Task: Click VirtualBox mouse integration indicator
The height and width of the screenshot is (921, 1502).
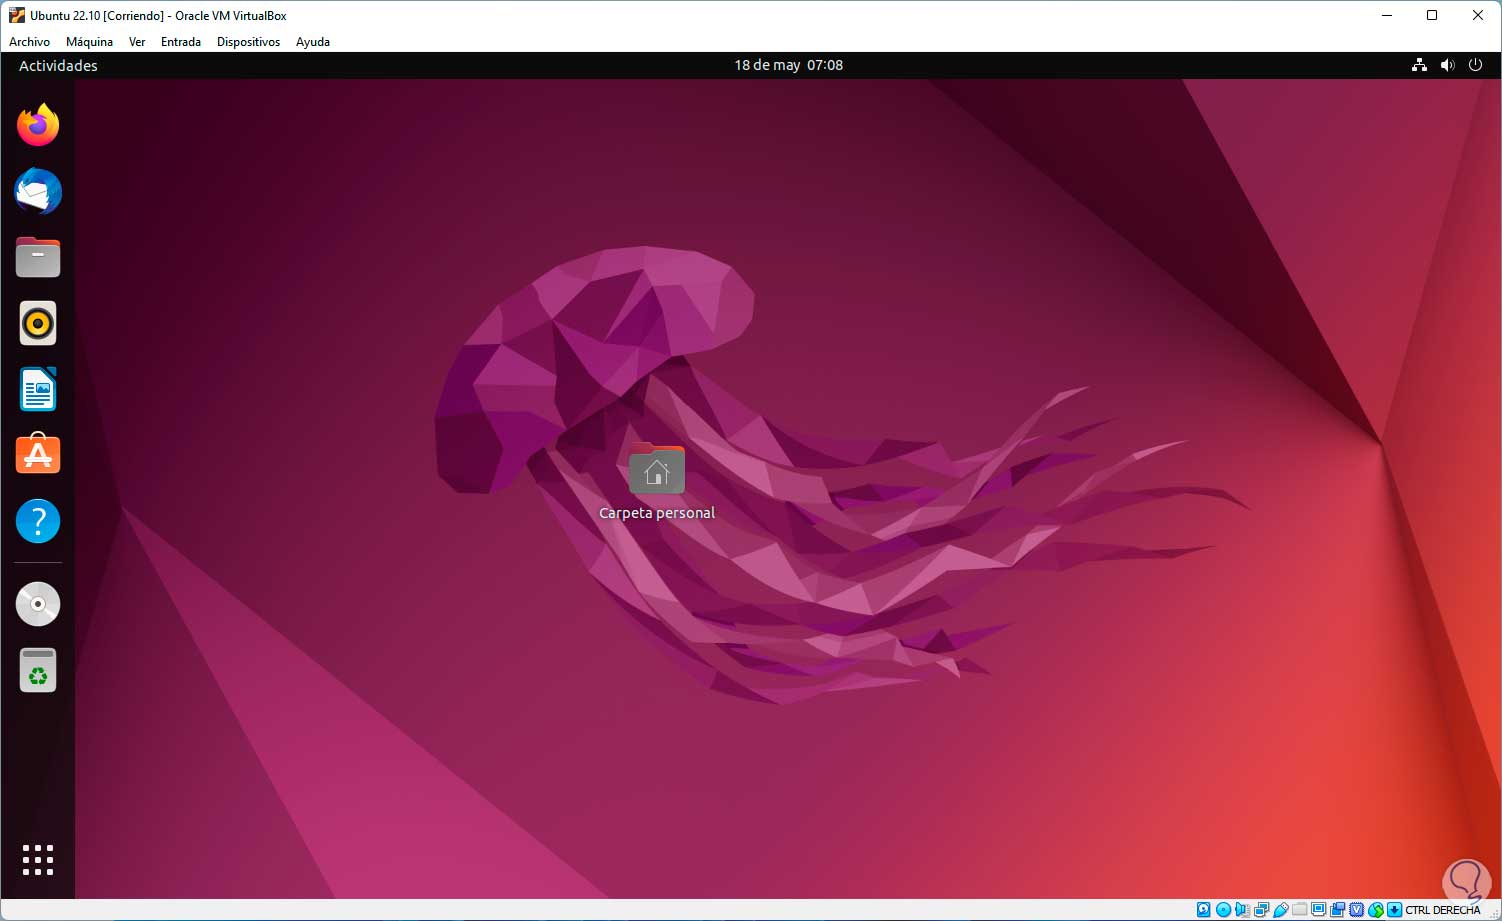Action: (1376, 910)
